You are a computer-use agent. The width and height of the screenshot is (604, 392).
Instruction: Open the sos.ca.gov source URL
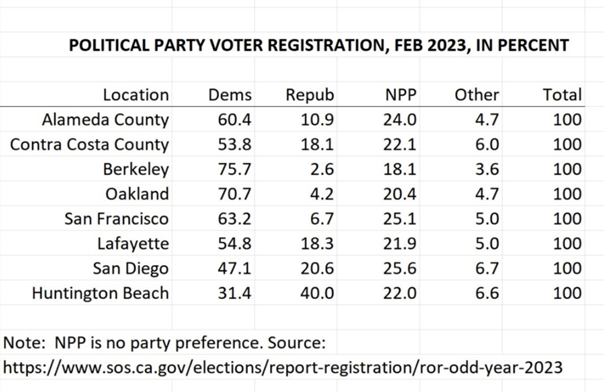[x=283, y=367]
